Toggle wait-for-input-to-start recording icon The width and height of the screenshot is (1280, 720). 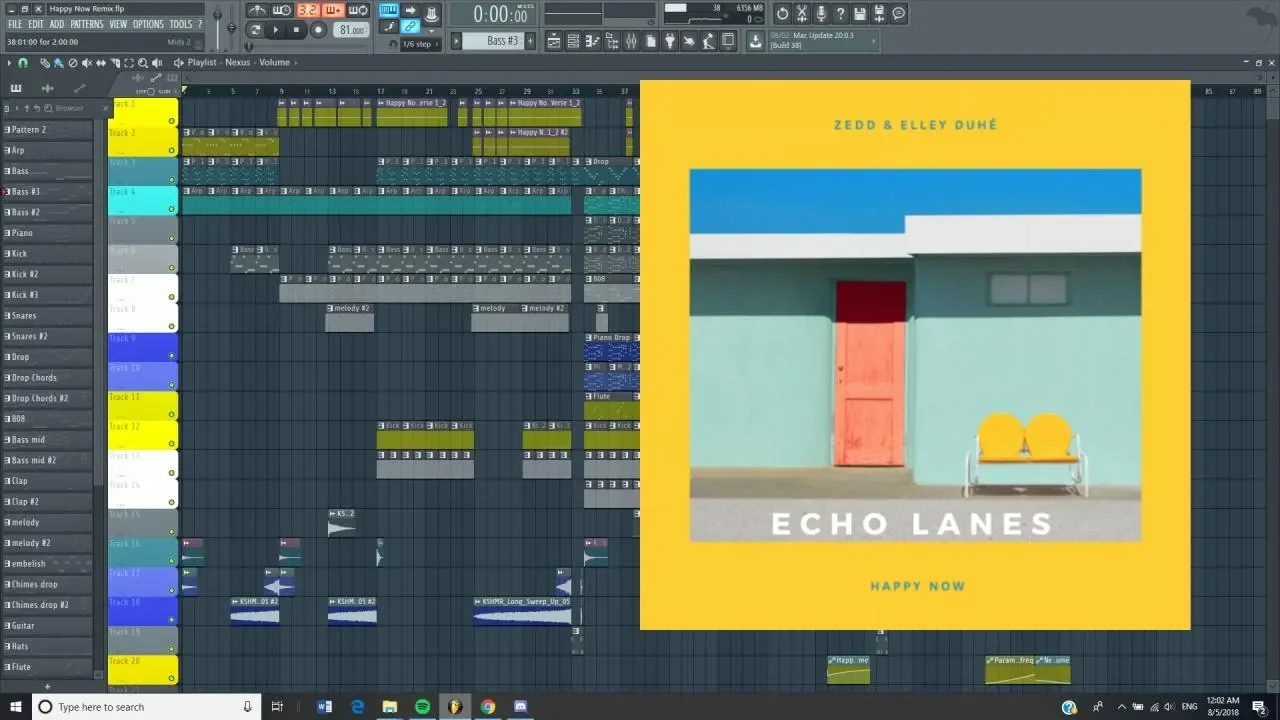click(x=282, y=10)
